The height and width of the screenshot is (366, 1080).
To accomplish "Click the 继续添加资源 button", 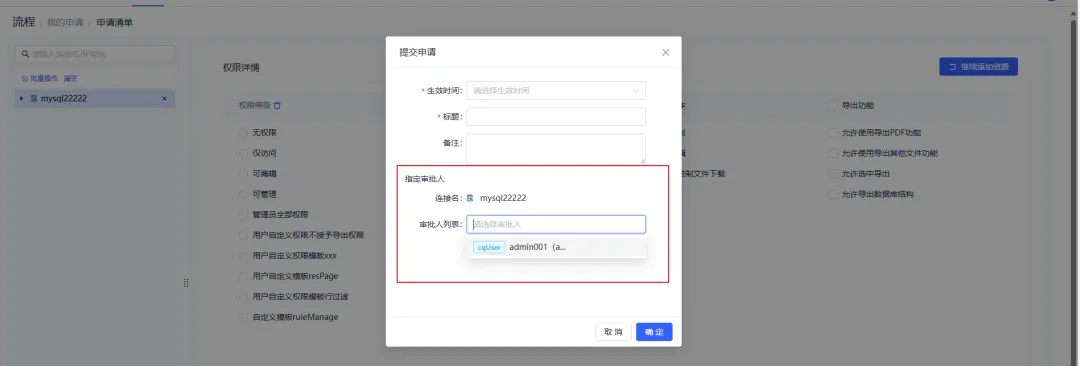I will pyautogui.click(x=978, y=67).
